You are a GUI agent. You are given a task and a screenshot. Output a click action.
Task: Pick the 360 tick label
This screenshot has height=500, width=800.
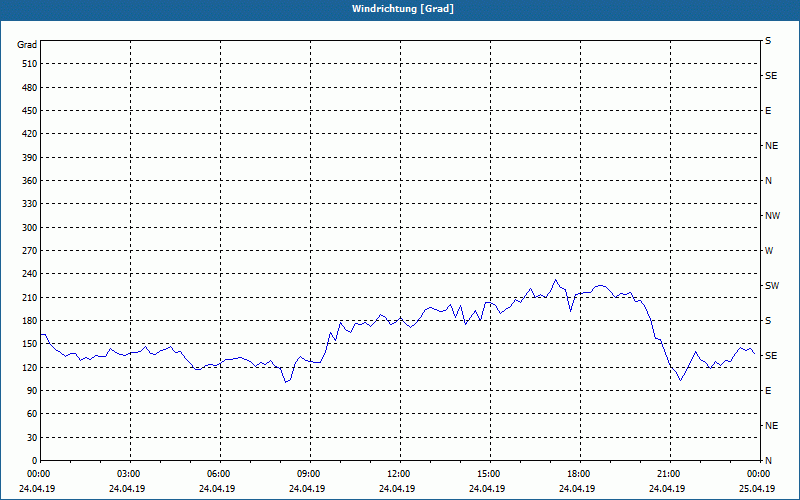click(30, 181)
